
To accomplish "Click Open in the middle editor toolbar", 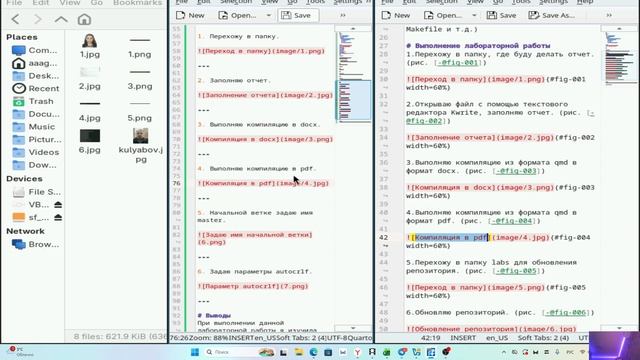I will [x=238, y=16].
